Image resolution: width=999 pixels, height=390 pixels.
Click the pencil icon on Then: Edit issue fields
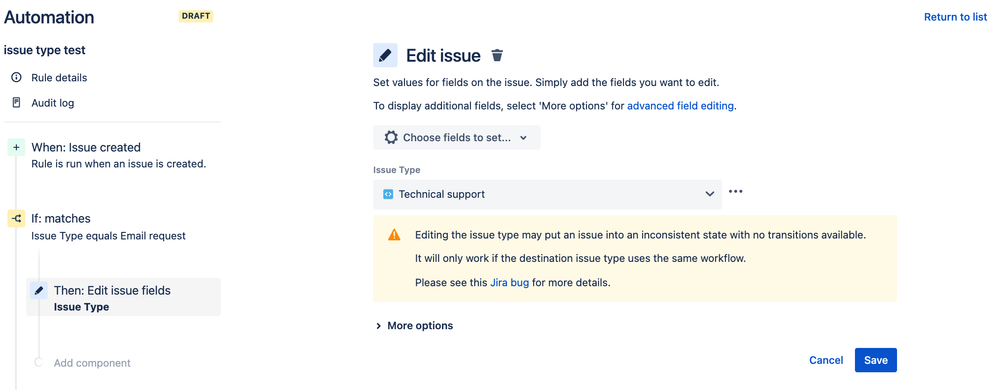point(39,291)
